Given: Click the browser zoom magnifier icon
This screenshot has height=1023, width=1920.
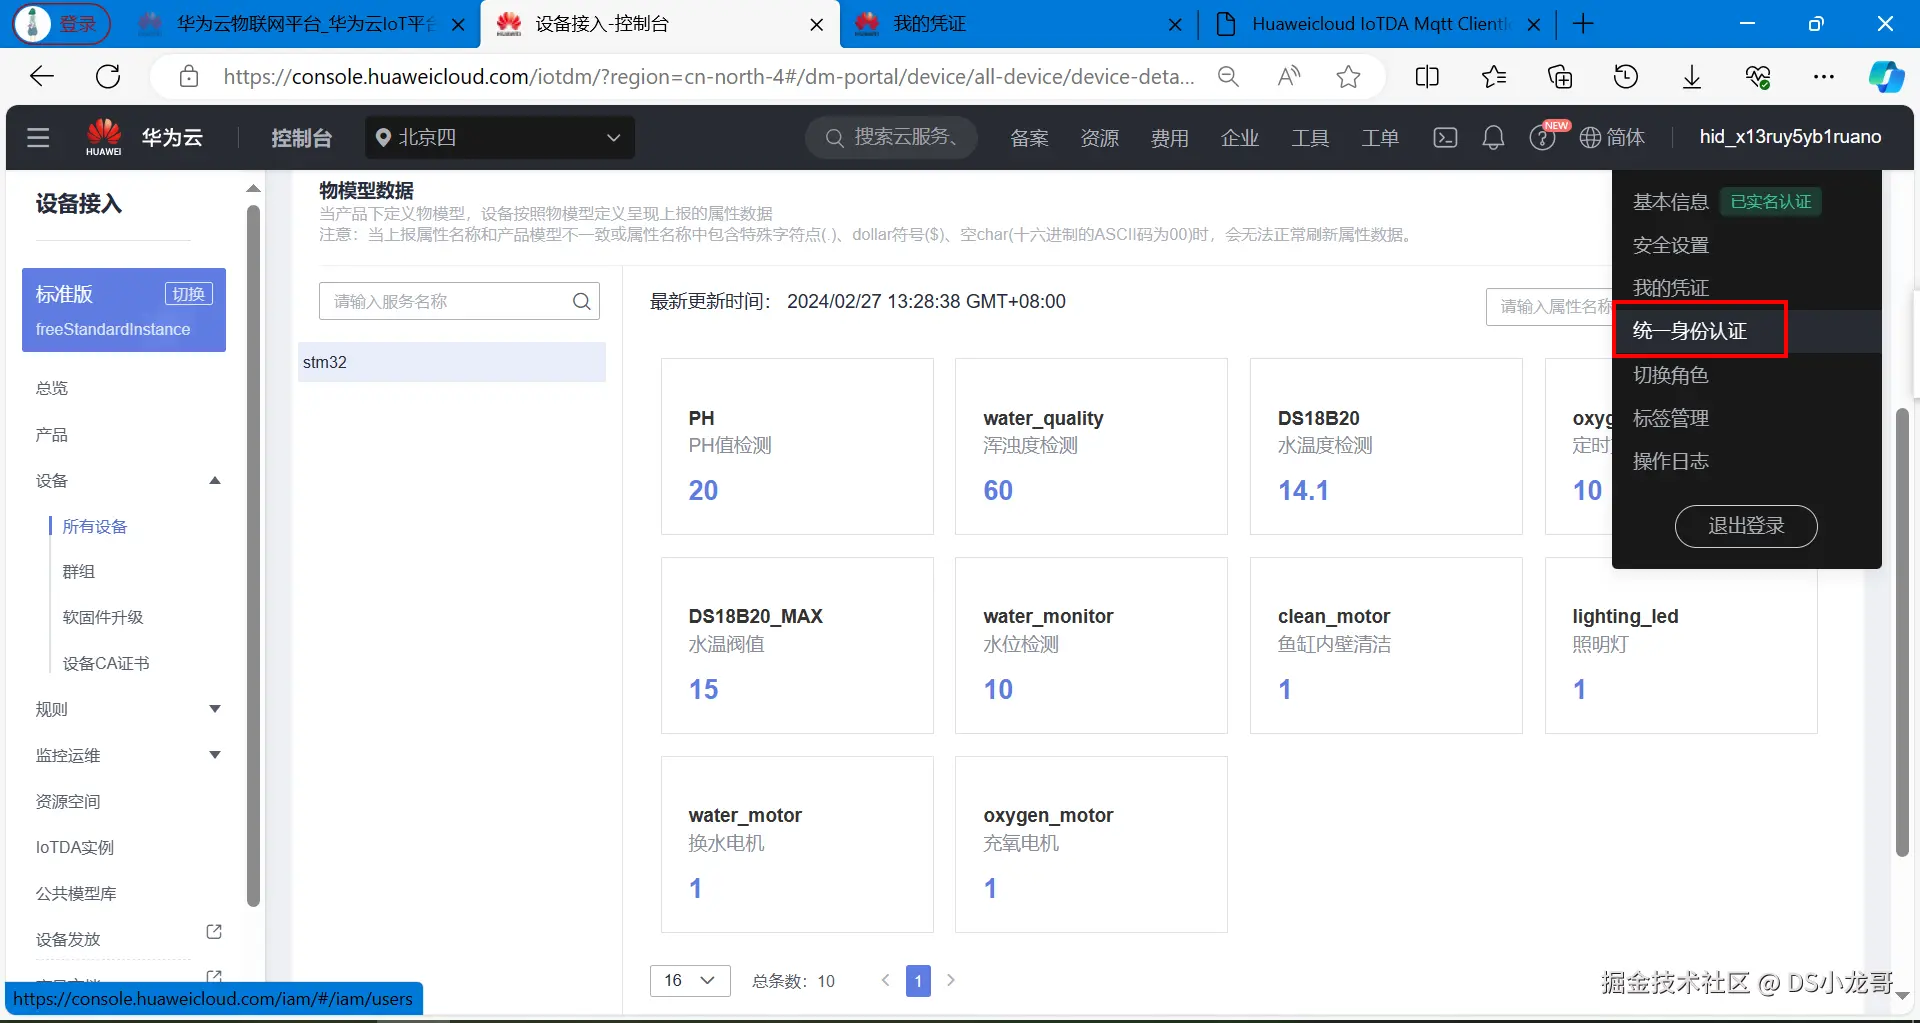Looking at the screenshot, I should click(1228, 76).
